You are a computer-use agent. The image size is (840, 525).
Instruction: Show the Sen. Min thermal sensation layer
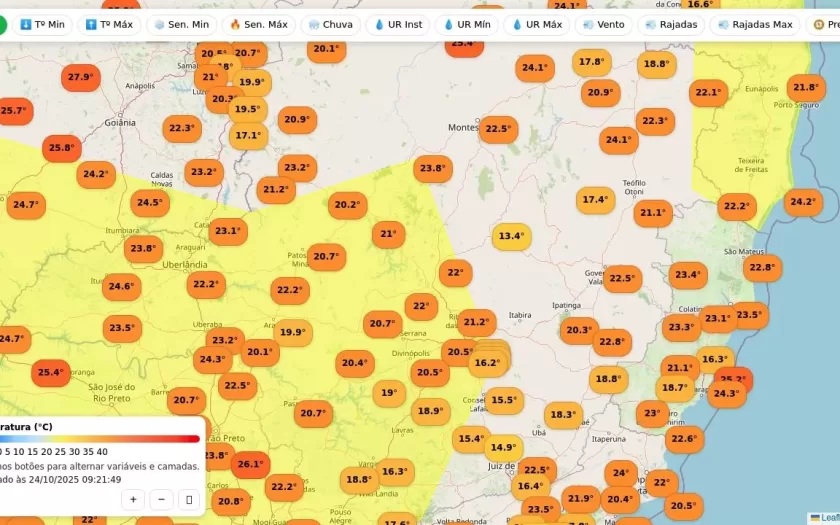181,24
